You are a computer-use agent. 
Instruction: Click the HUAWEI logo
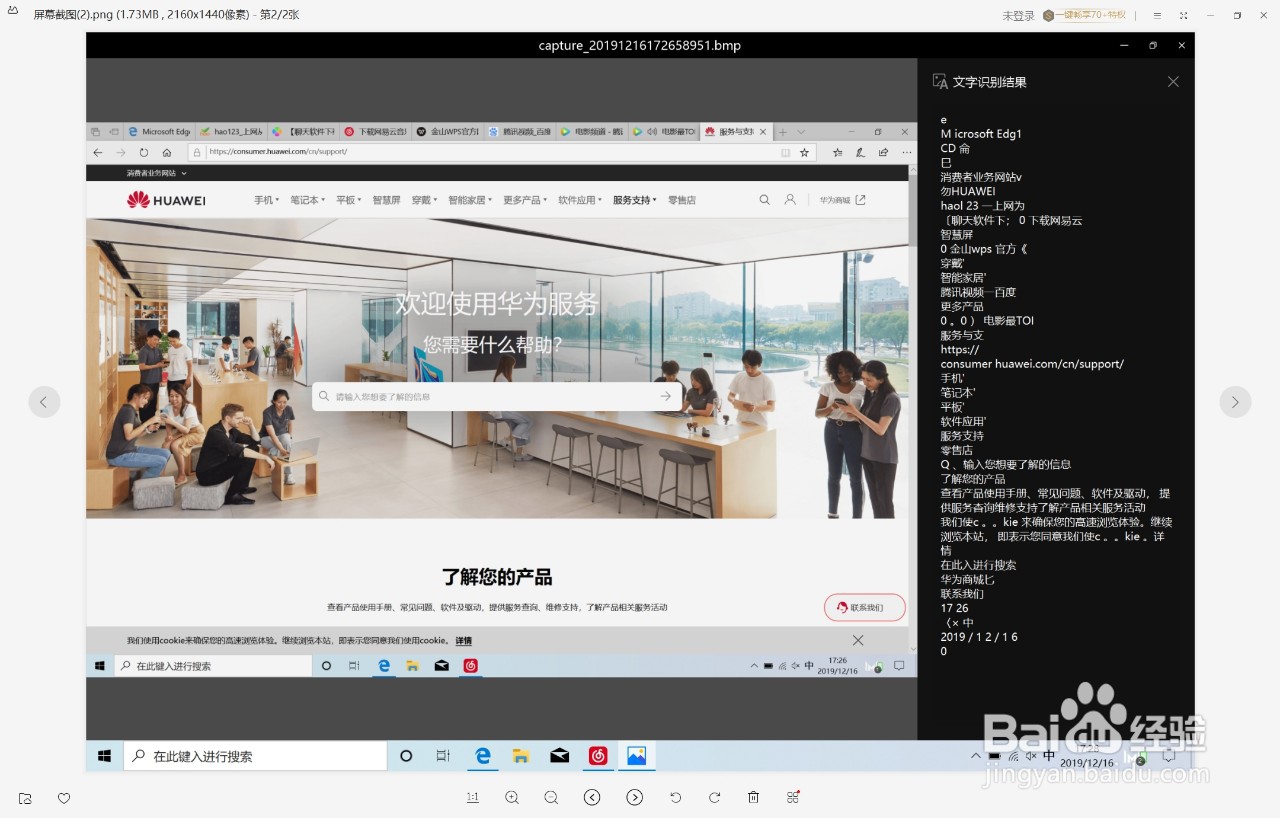tap(166, 200)
